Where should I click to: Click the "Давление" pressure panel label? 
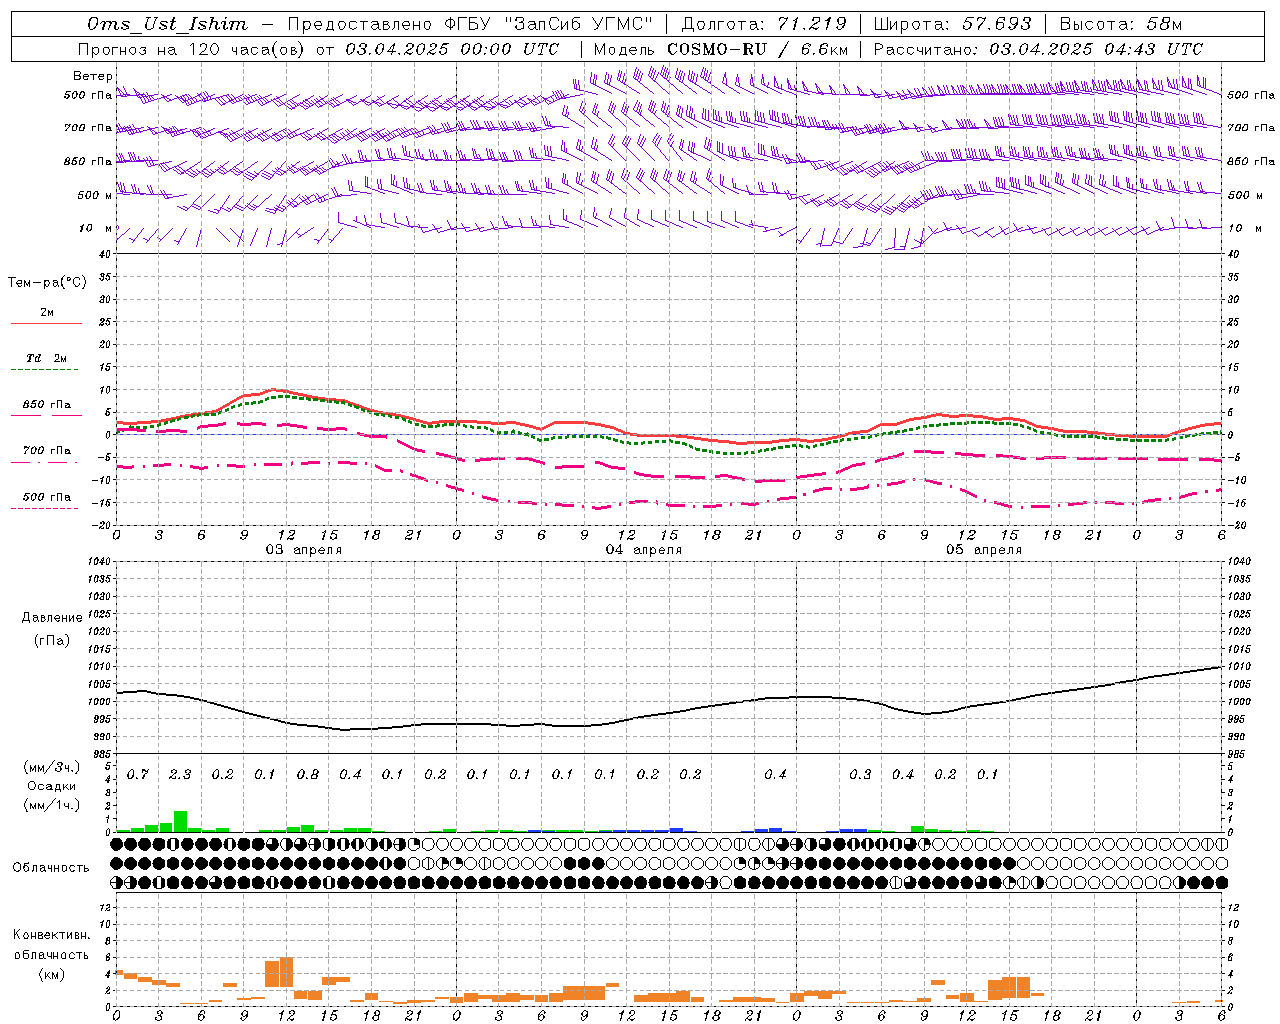pos(52,618)
